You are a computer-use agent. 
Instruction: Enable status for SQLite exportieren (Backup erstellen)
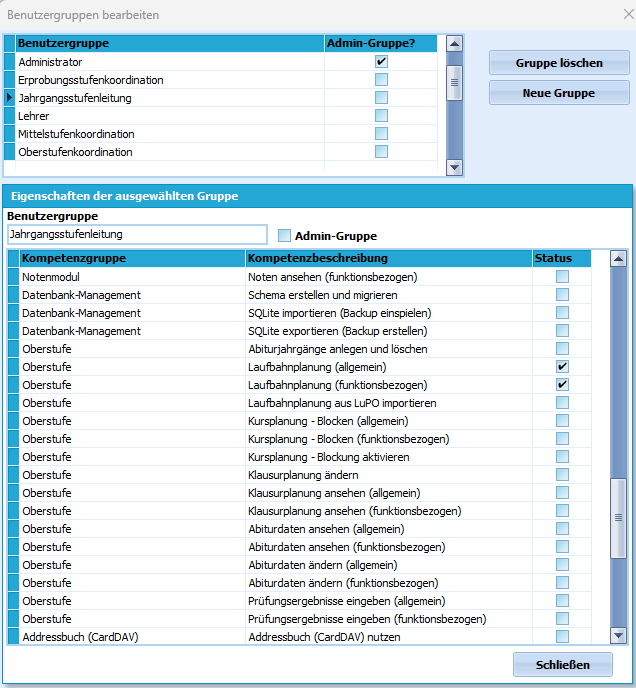[x=562, y=330]
